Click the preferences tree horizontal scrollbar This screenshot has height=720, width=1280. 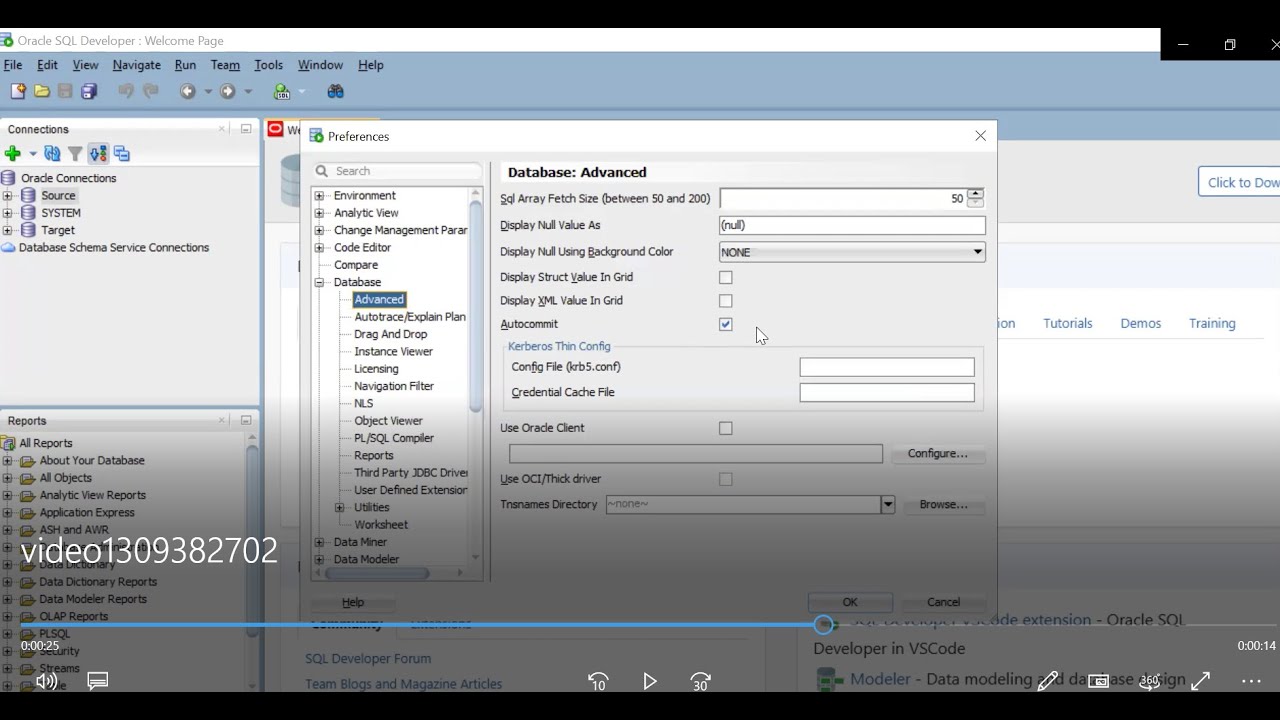point(377,573)
